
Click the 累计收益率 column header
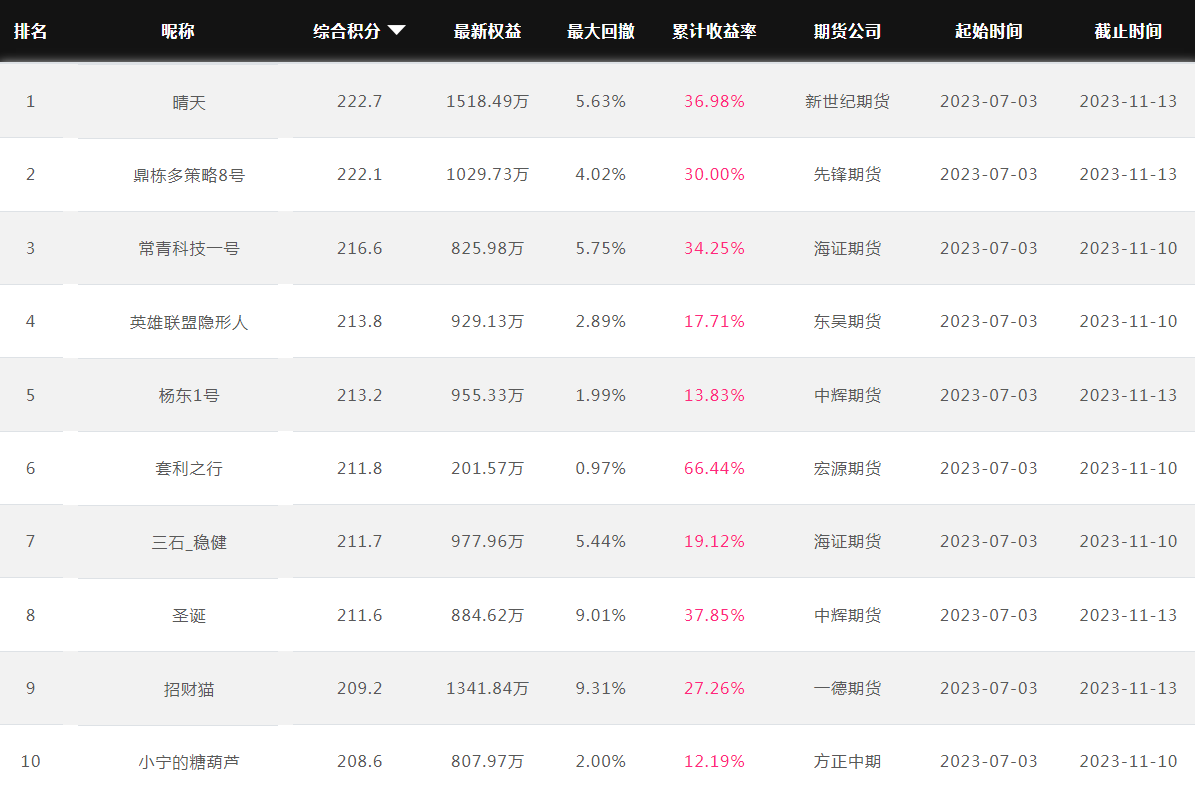point(714,31)
